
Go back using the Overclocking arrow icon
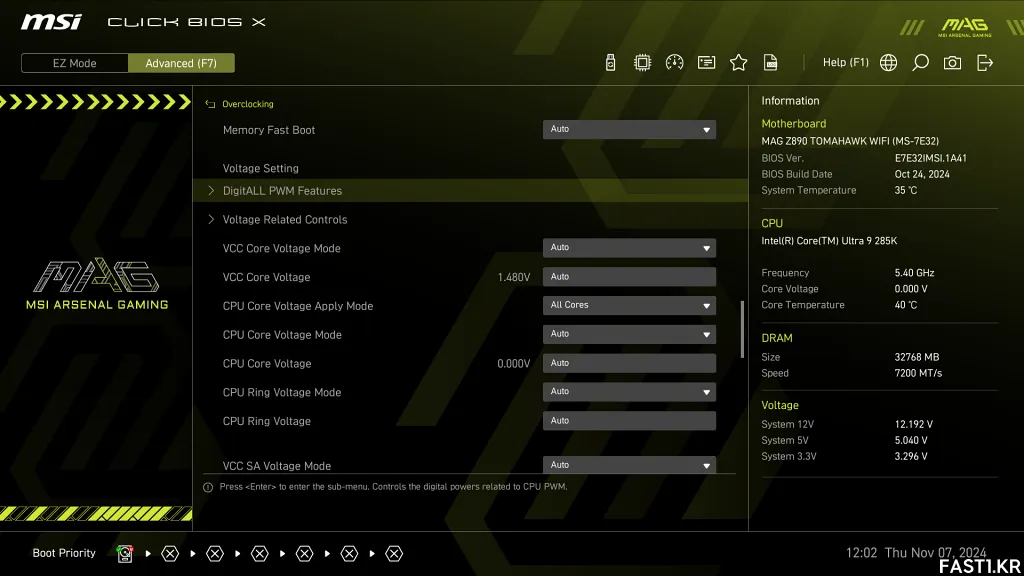[x=210, y=104]
